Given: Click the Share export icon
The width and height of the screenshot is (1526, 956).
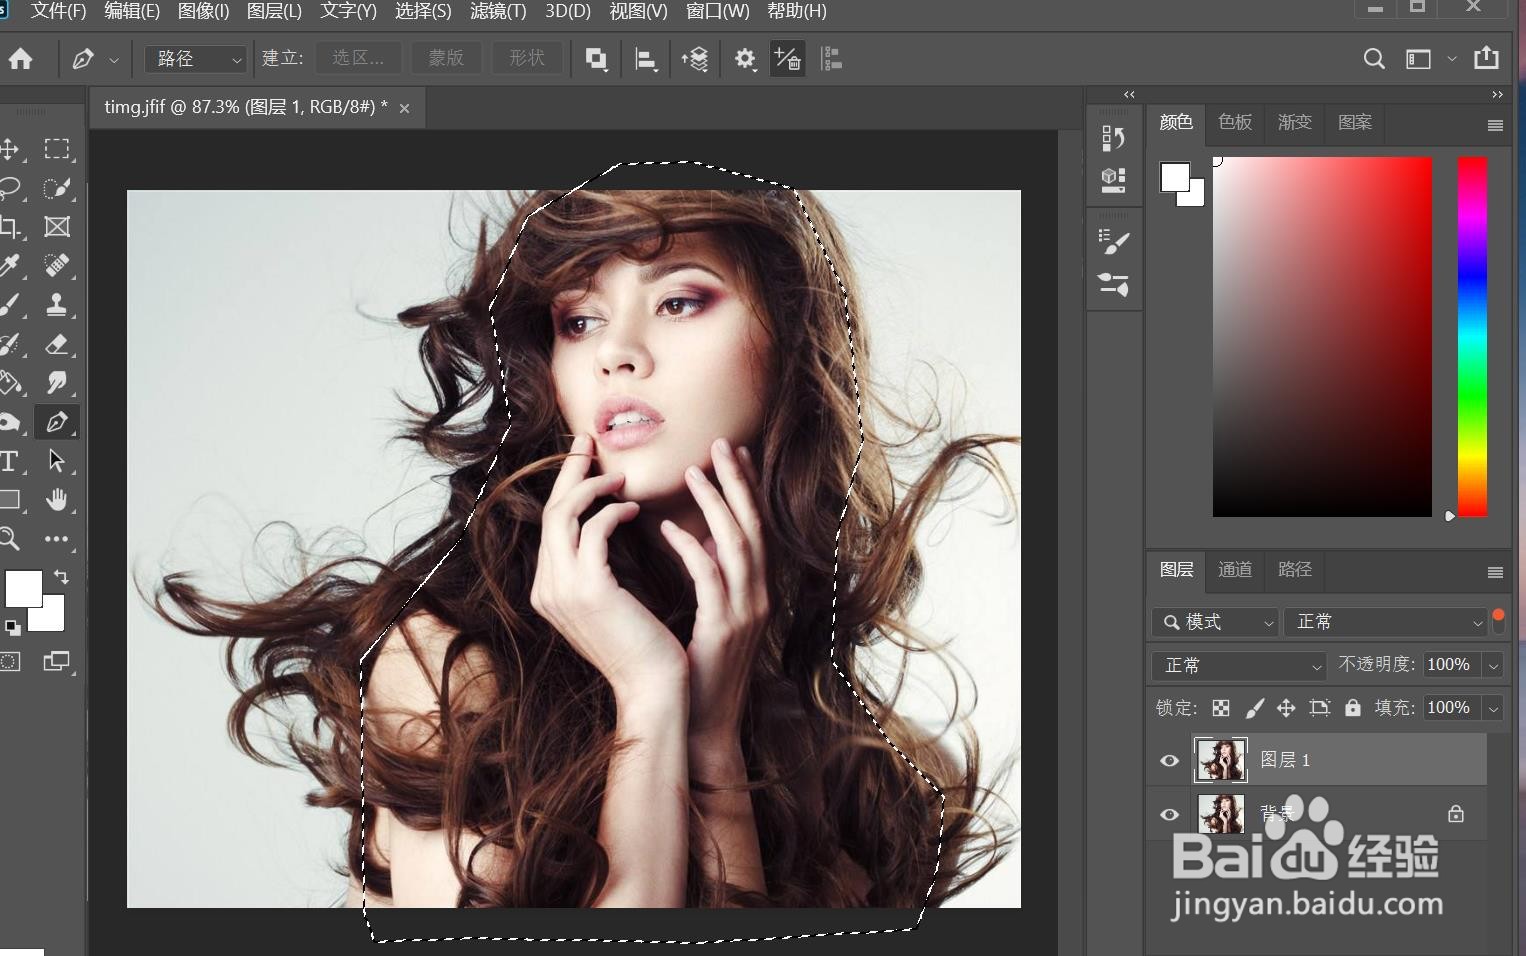Looking at the screenshot, I should pos(1486,58).
